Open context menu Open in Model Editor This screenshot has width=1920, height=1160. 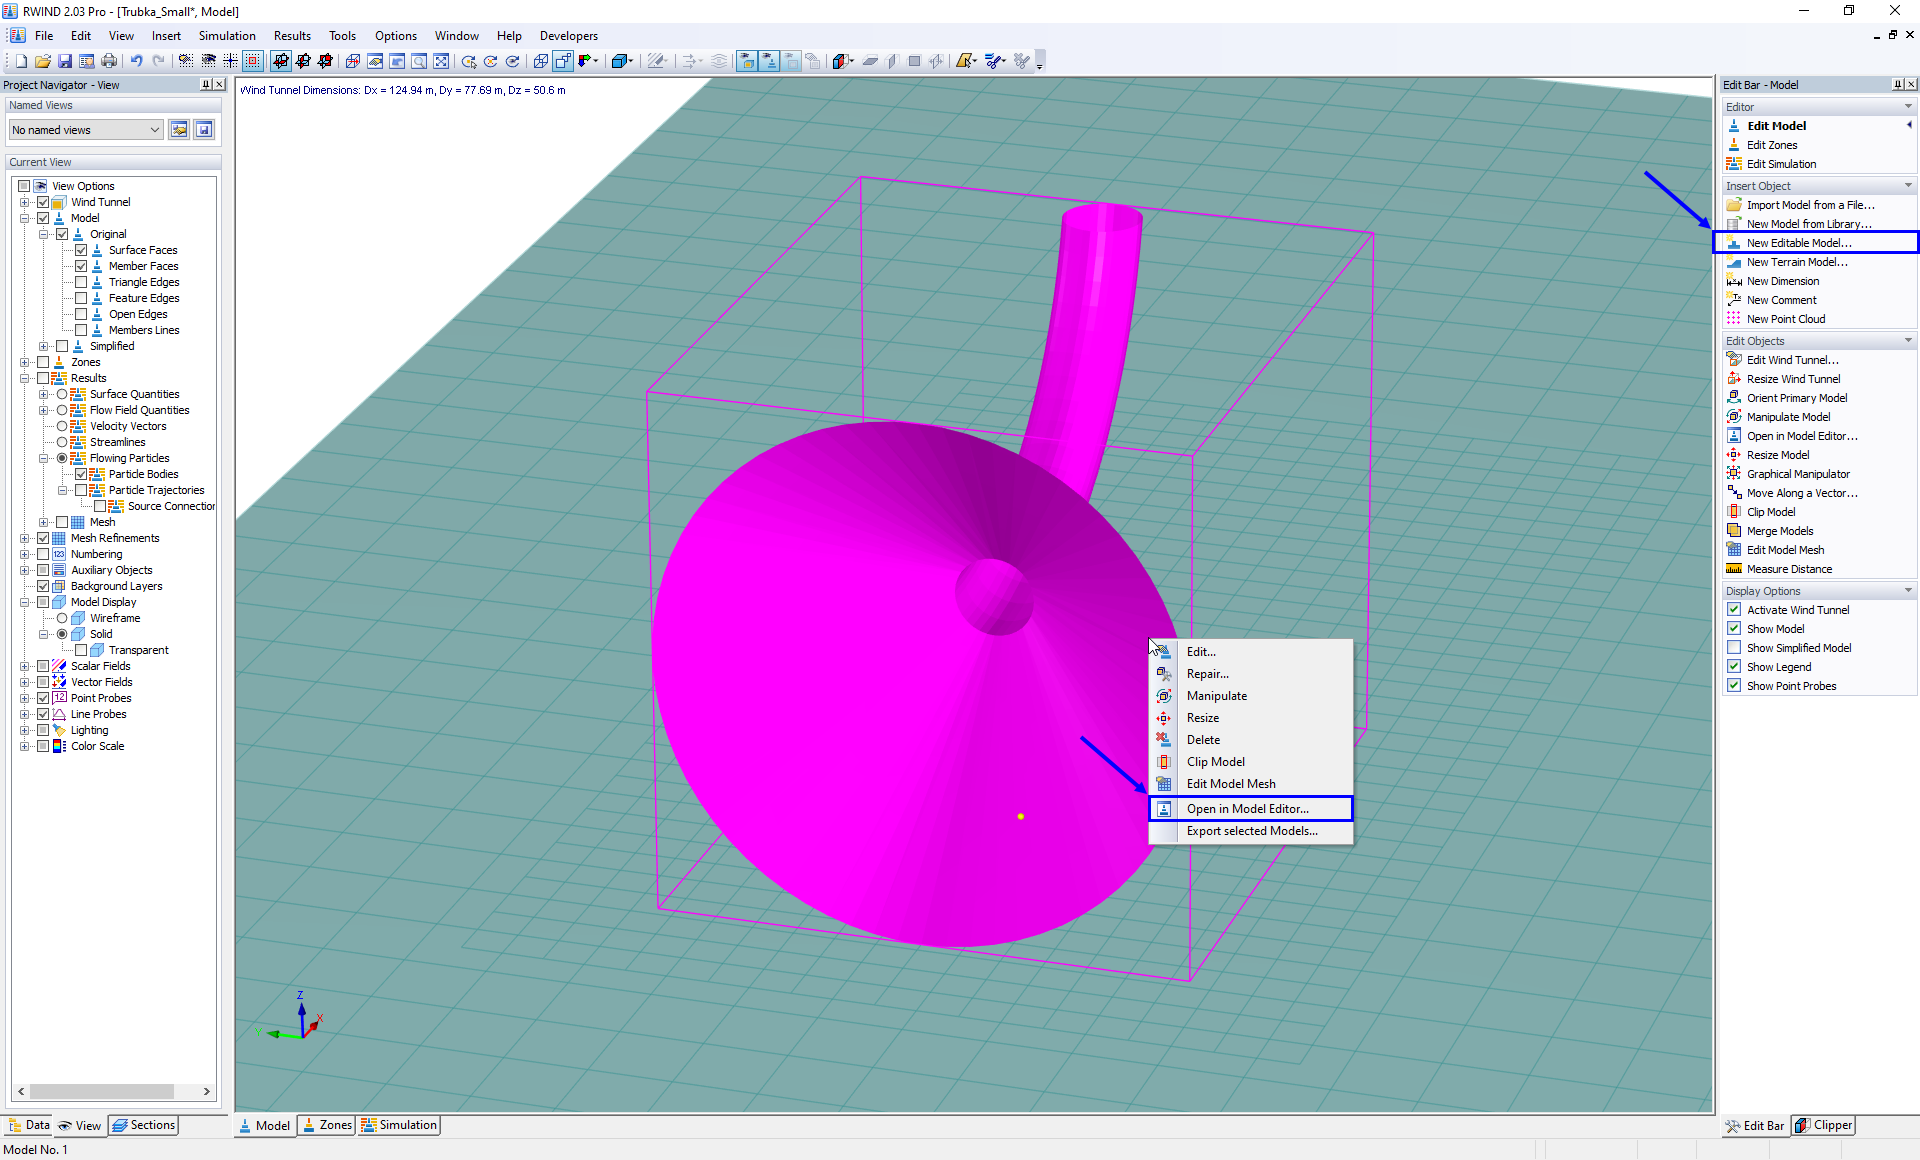pos(1248,808)
